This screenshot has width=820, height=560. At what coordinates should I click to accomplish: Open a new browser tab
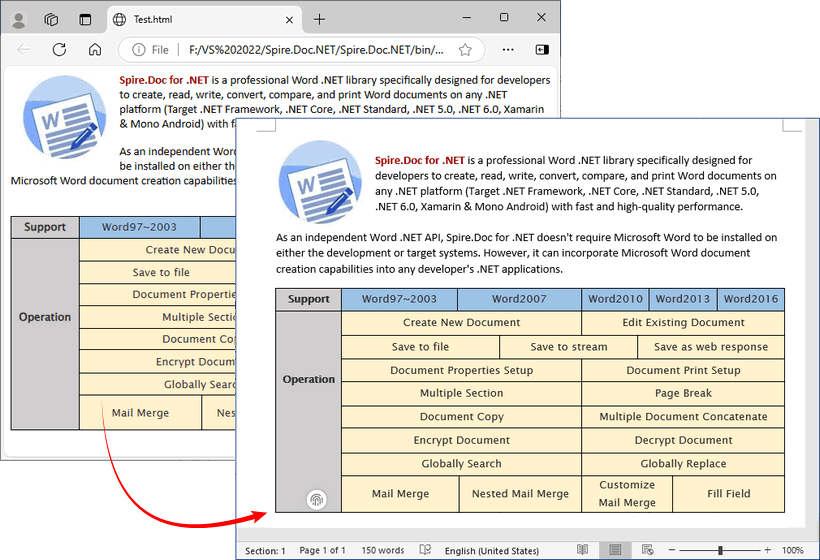pos(320,19)
